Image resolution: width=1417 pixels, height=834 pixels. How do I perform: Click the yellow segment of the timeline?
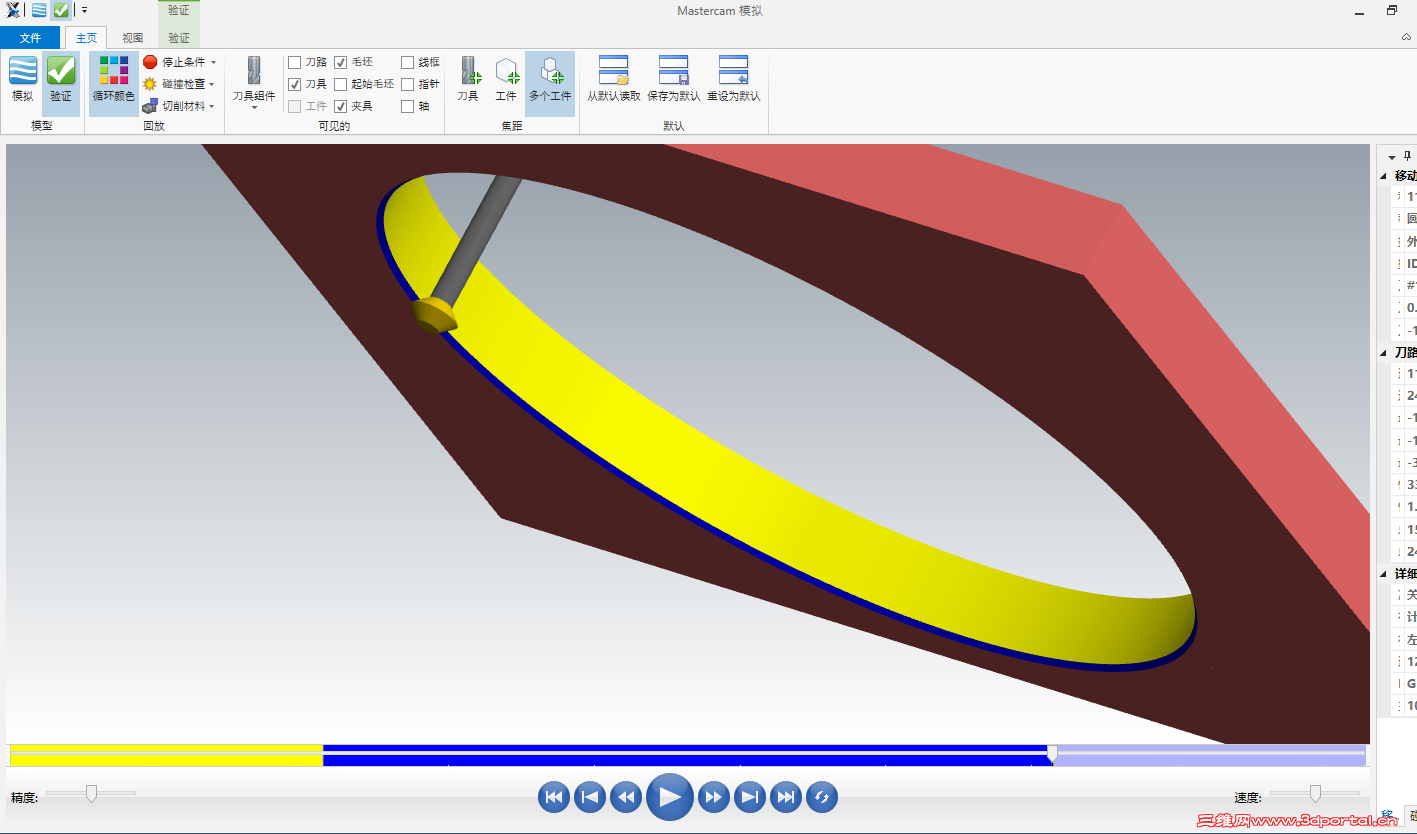pyautogui.click(x=166, y=755)
